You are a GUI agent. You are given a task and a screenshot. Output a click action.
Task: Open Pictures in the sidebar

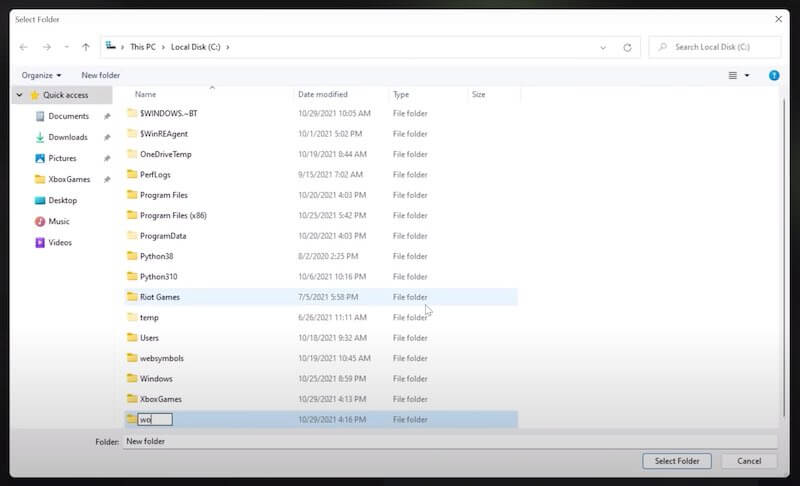(62, 158)
